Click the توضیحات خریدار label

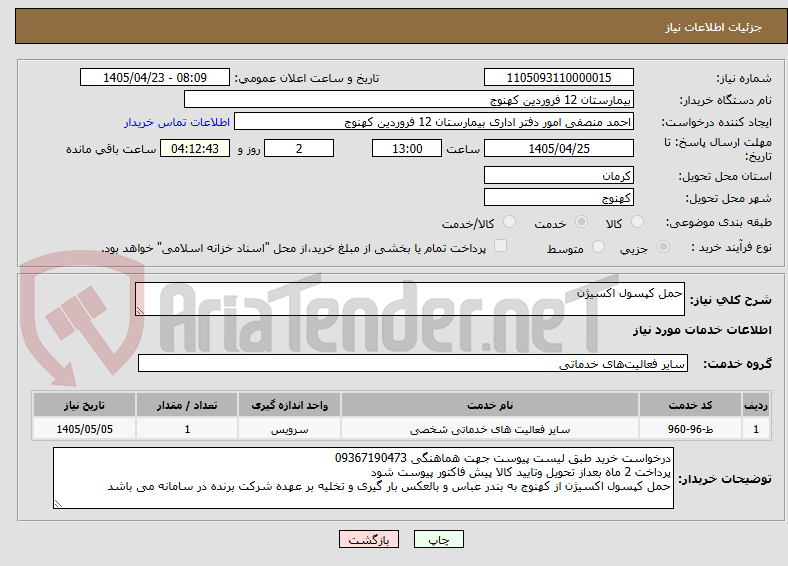point(725,479)
